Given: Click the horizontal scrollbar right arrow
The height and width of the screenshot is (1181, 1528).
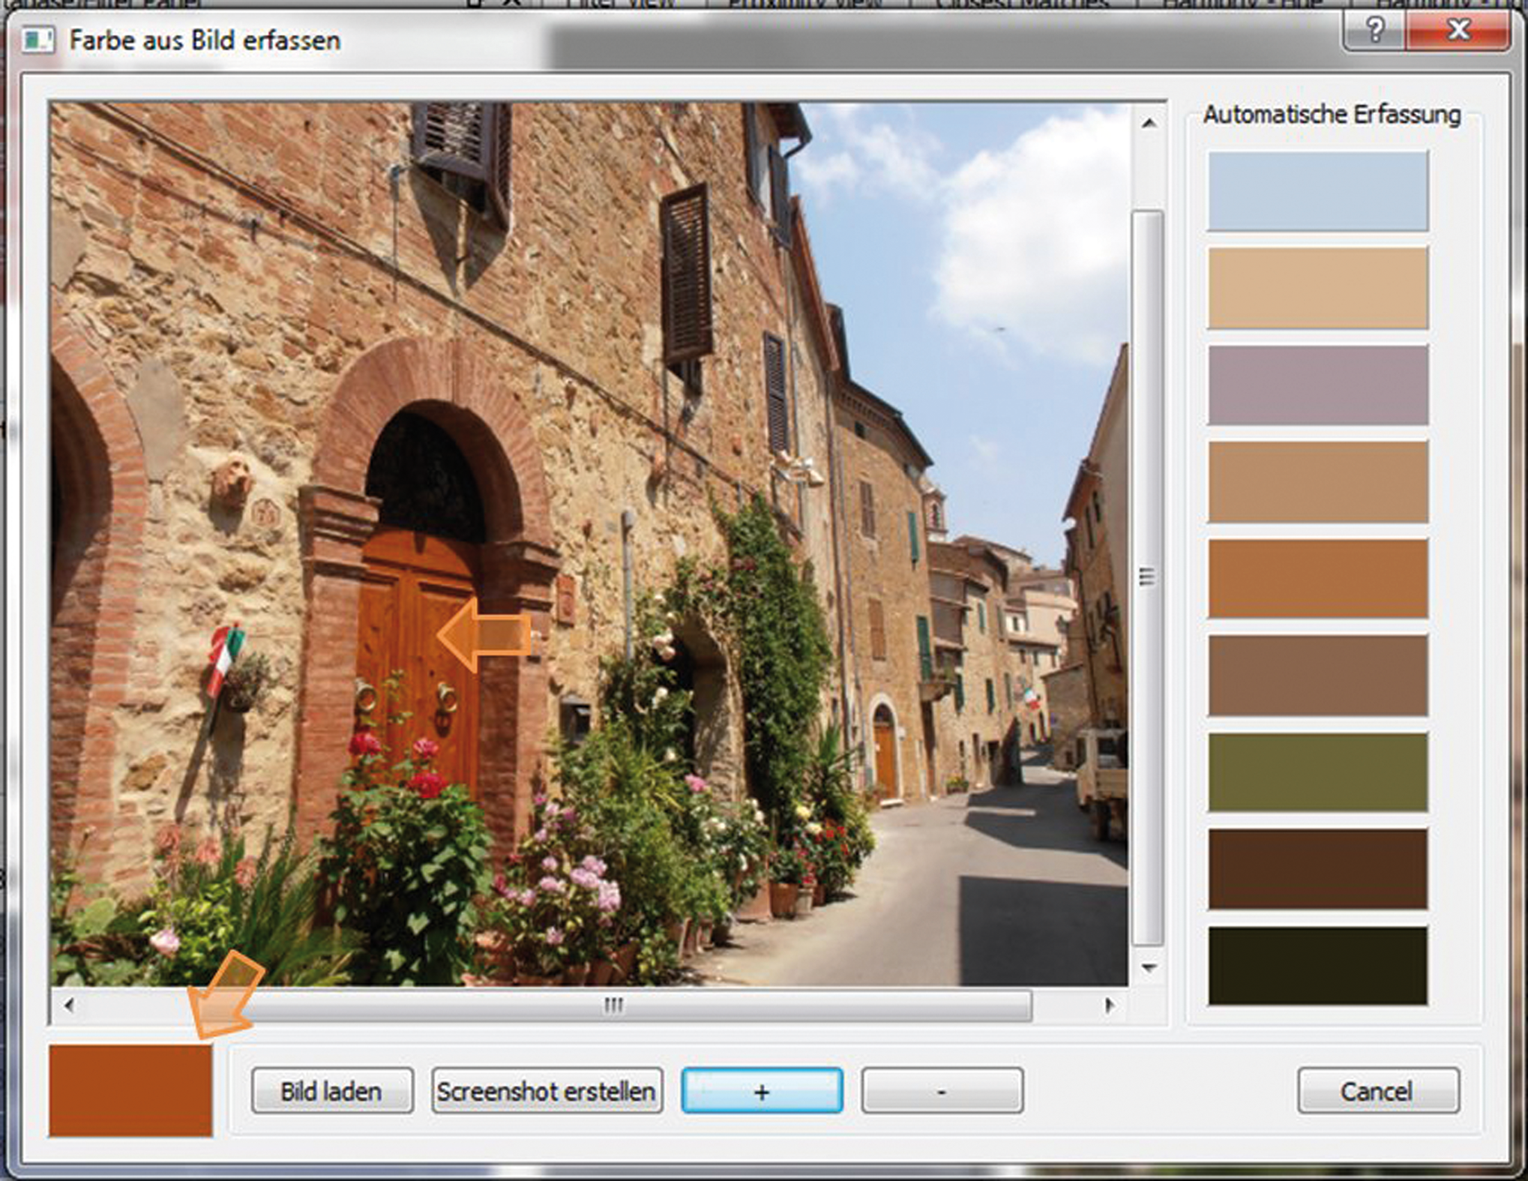Looking at the screenshot, I should [1109, 1005].
